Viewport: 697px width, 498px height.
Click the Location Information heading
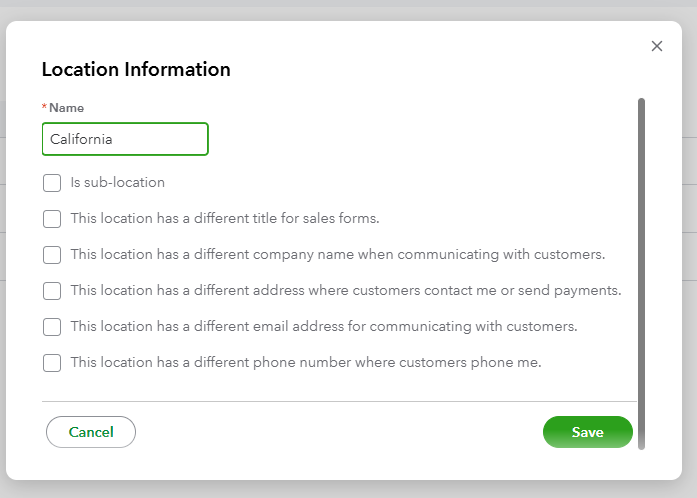136,70
